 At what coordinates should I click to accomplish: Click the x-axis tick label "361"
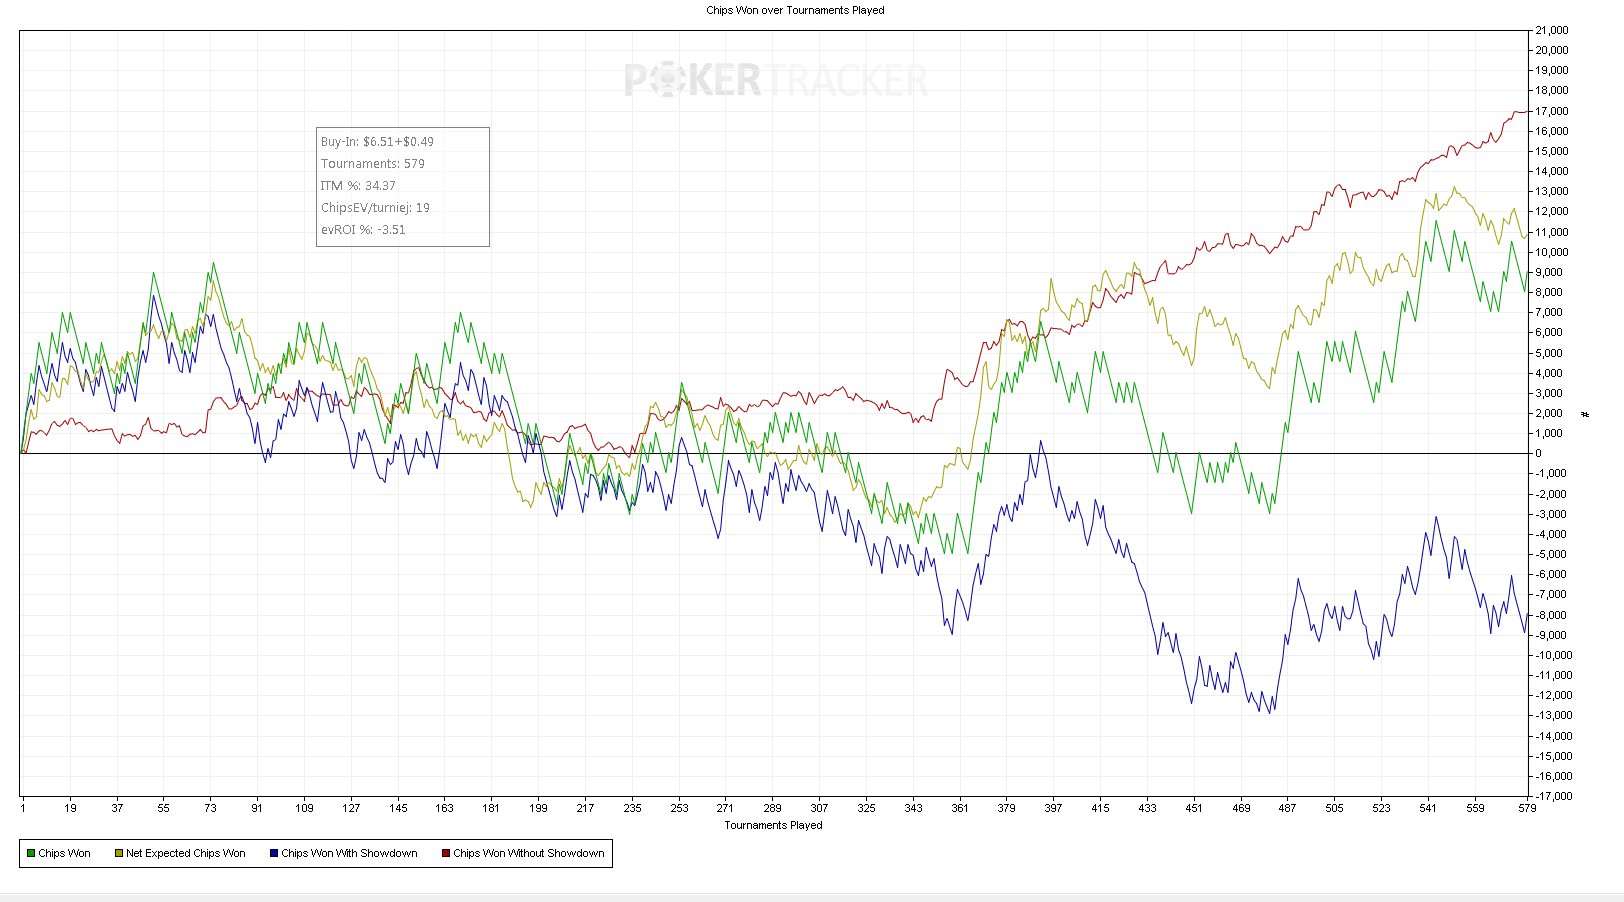tap(960, 808)
